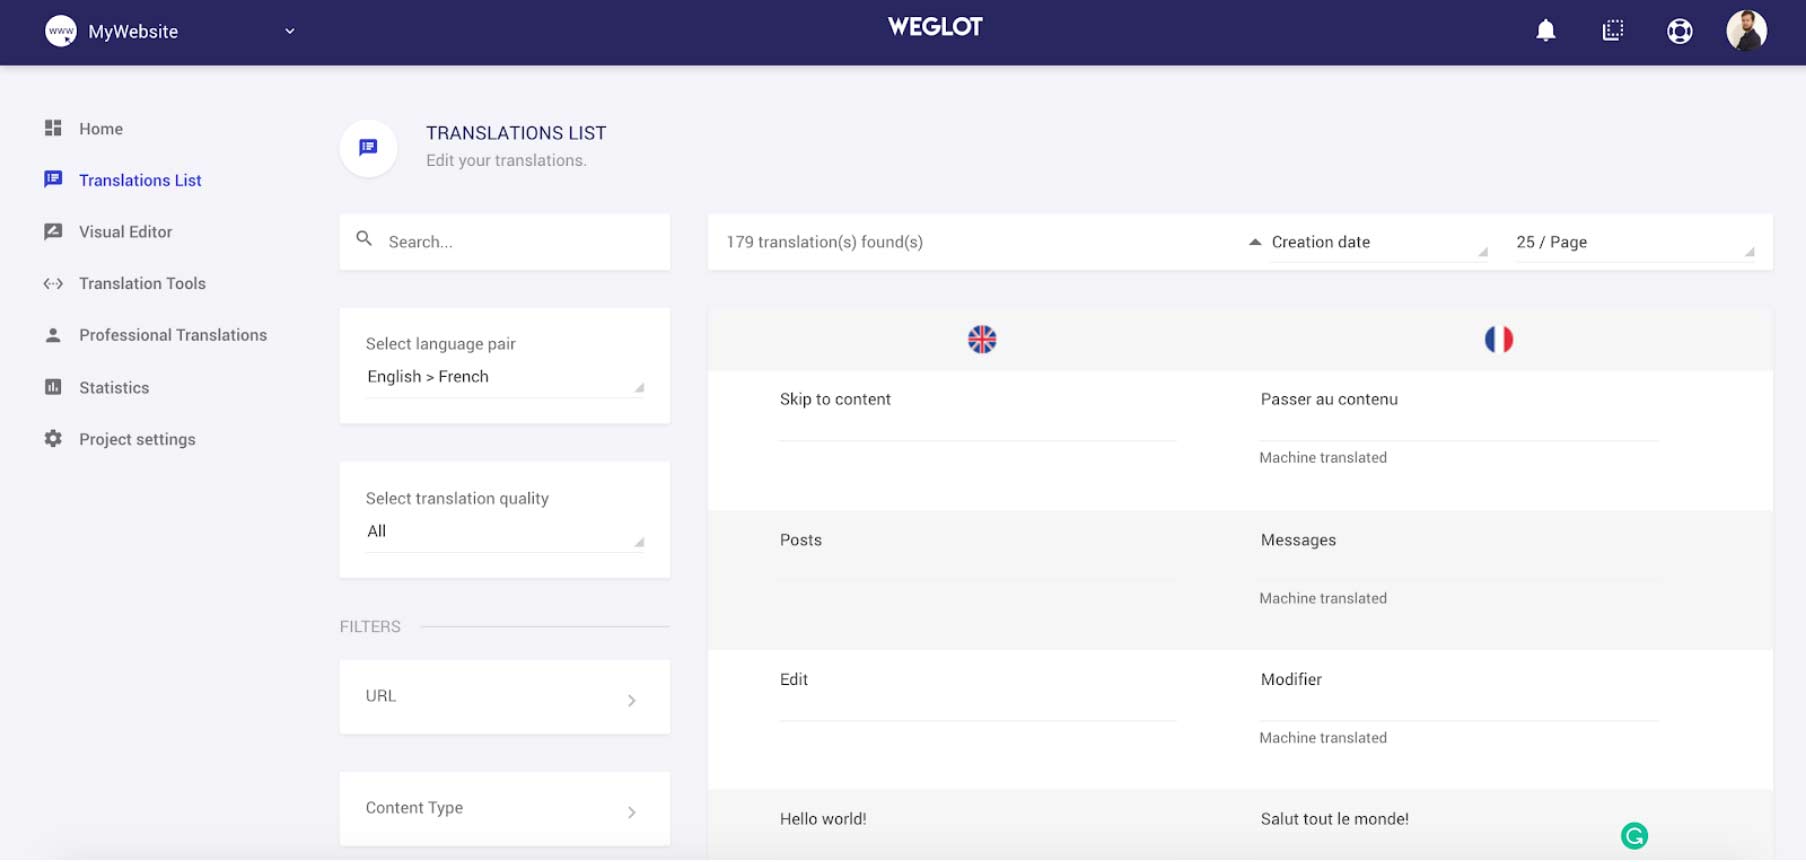1806x862 pixels.
Task: Open the MyWebsite project dropdown
Action: click(171, 31)
